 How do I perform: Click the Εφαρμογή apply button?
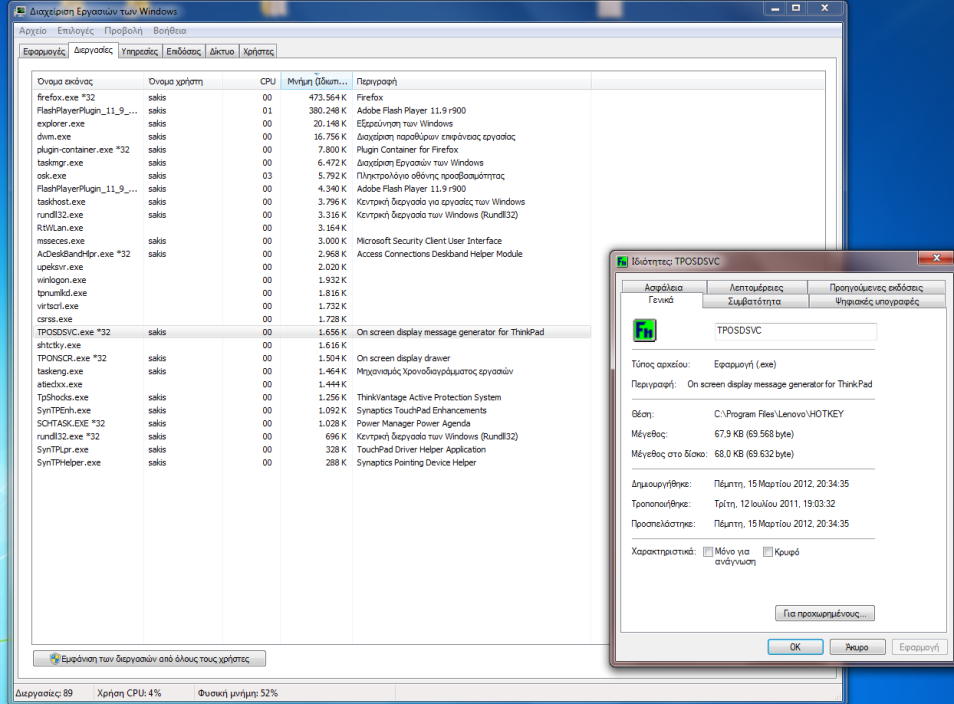[x=919, y=647]
